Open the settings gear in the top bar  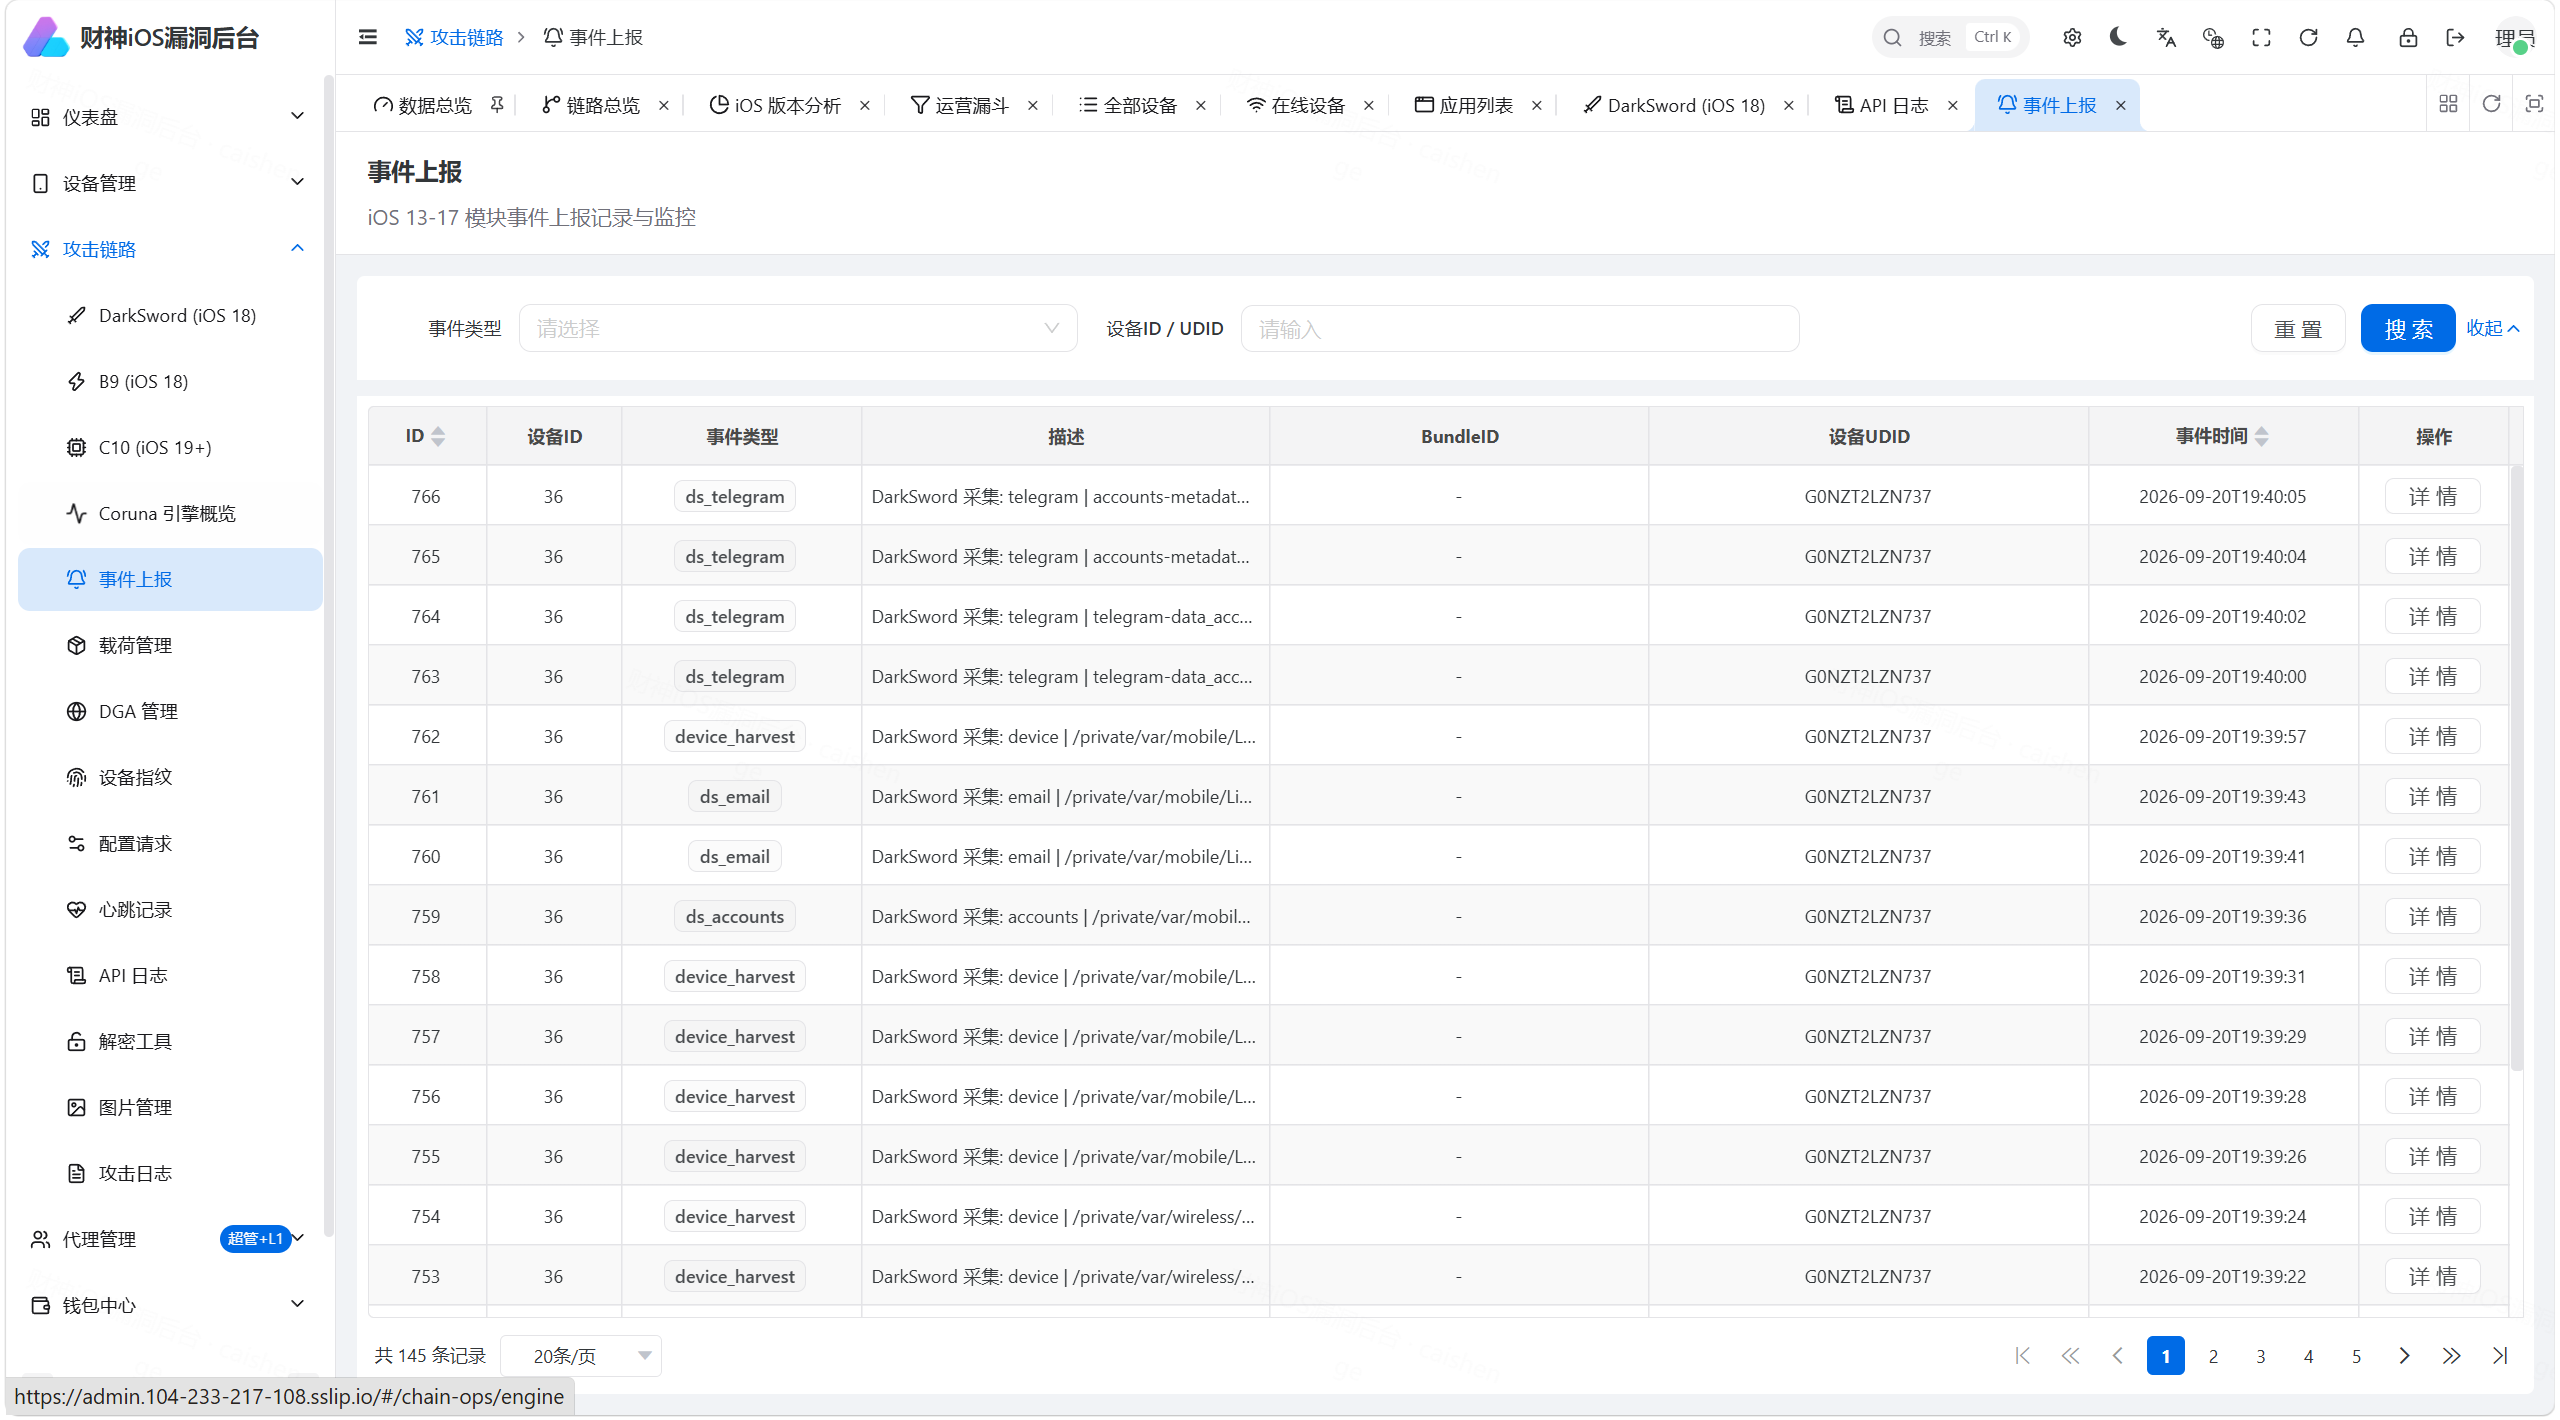click(2072, 37)
